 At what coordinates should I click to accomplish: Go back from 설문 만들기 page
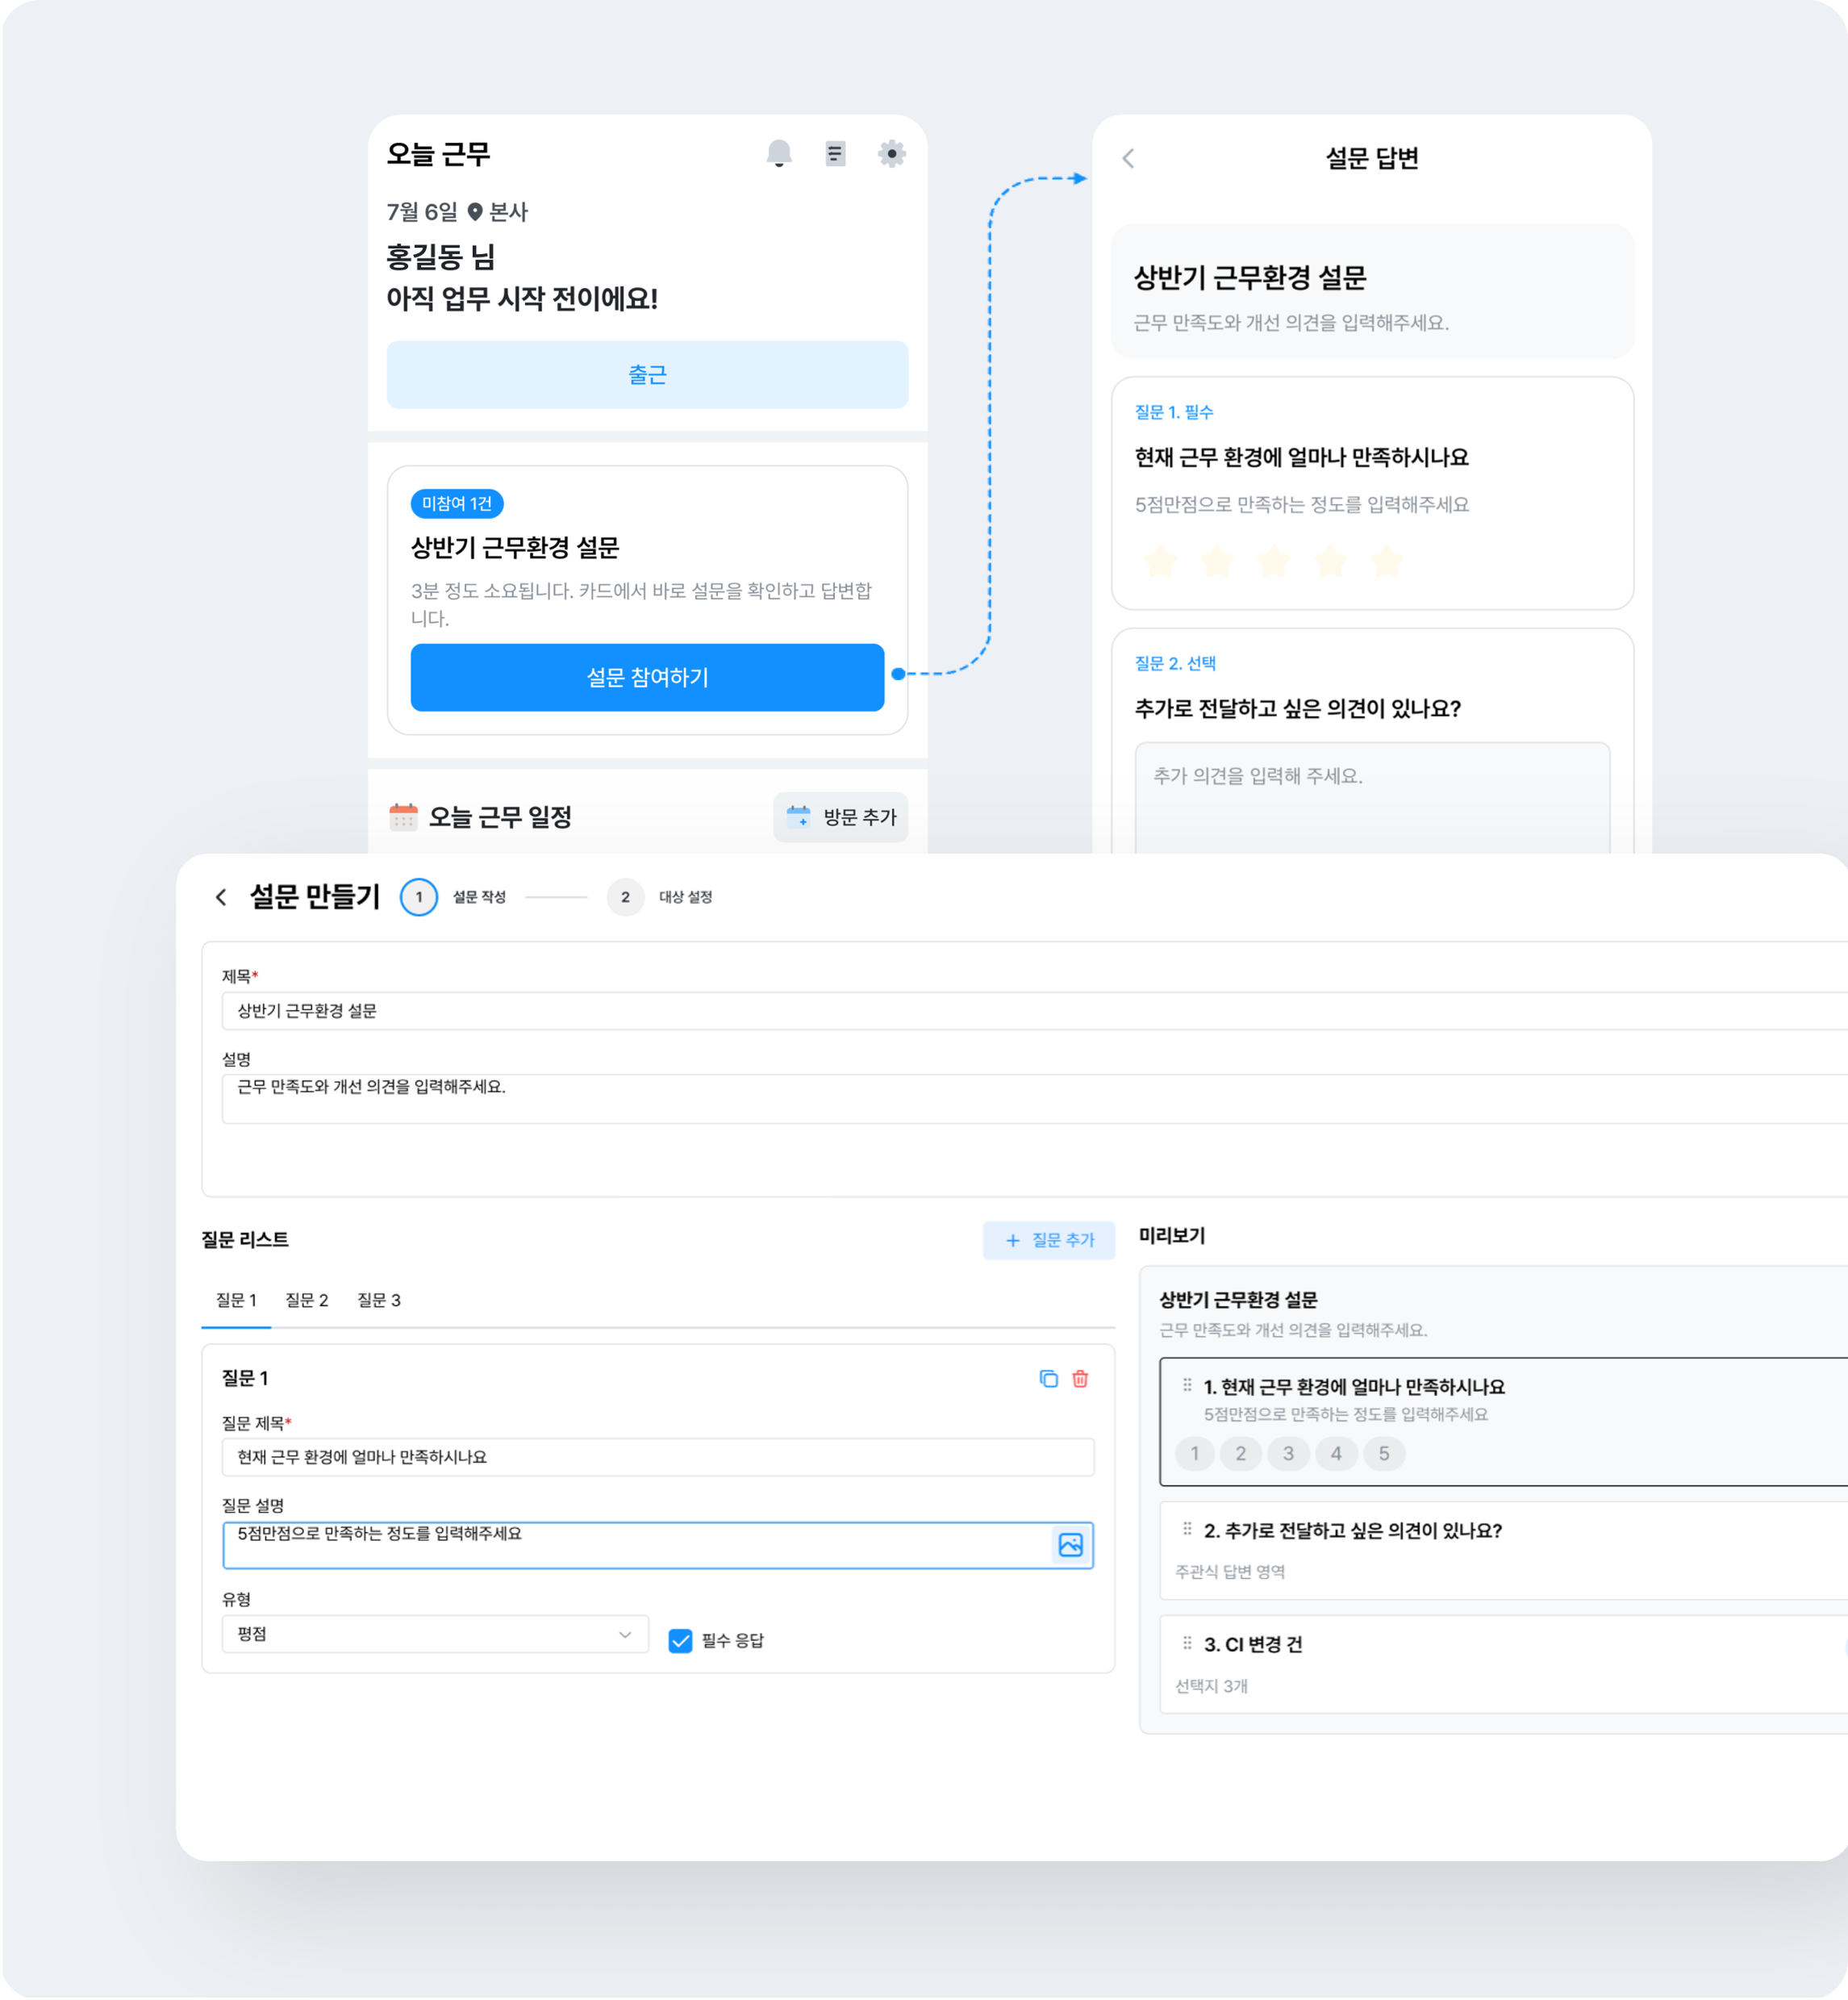pos(221,897)
